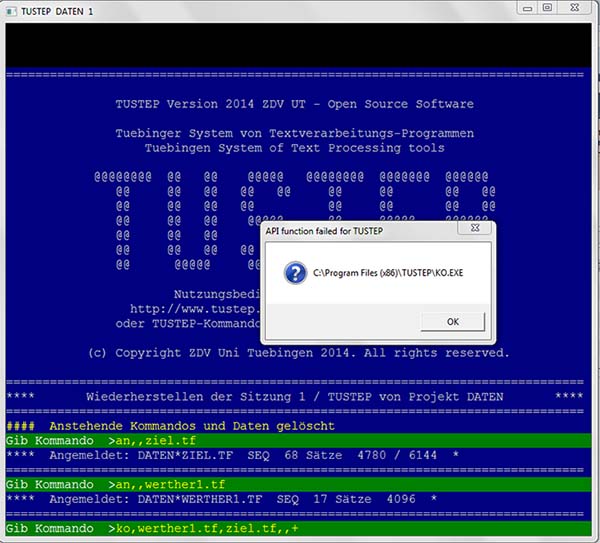Click the copyright ZDV Uni Tuebingen line
Viewport: 600px width, 543px height.
pyautogui.click(x=299, y=353)
